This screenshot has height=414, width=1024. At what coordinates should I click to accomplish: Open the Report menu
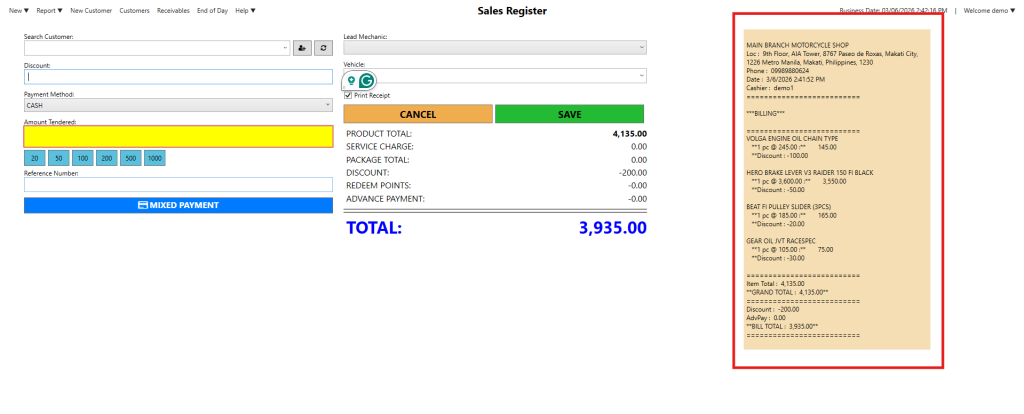coord(48,11)
